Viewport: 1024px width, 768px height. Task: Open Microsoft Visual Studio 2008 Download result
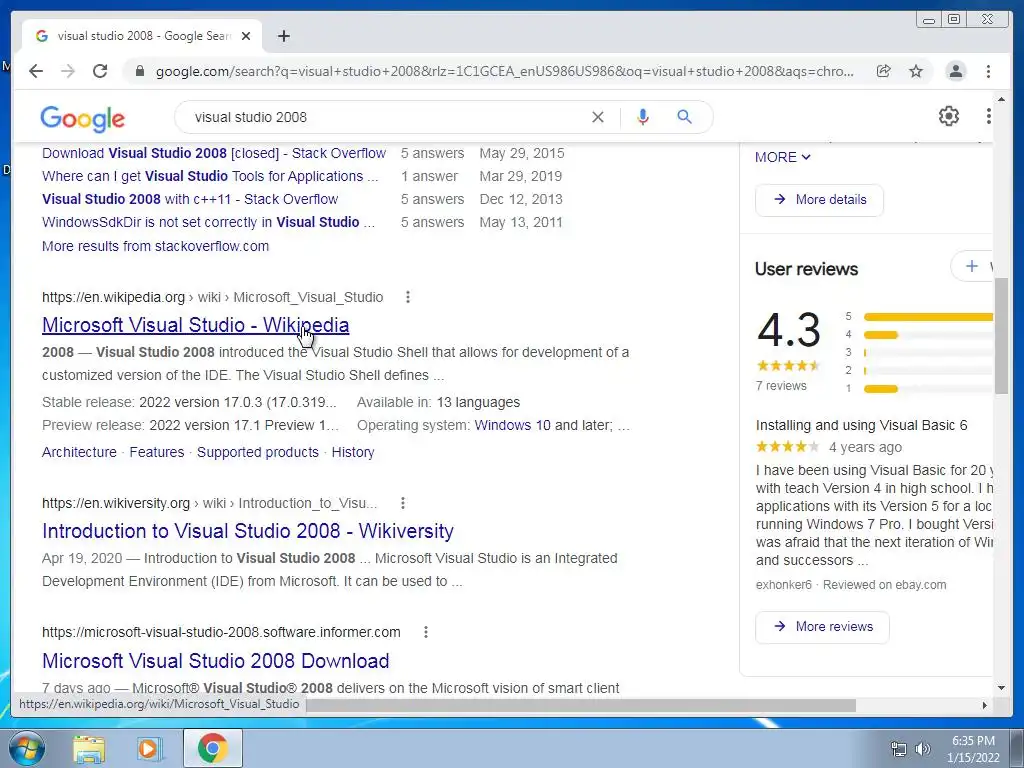coord(216,661)
